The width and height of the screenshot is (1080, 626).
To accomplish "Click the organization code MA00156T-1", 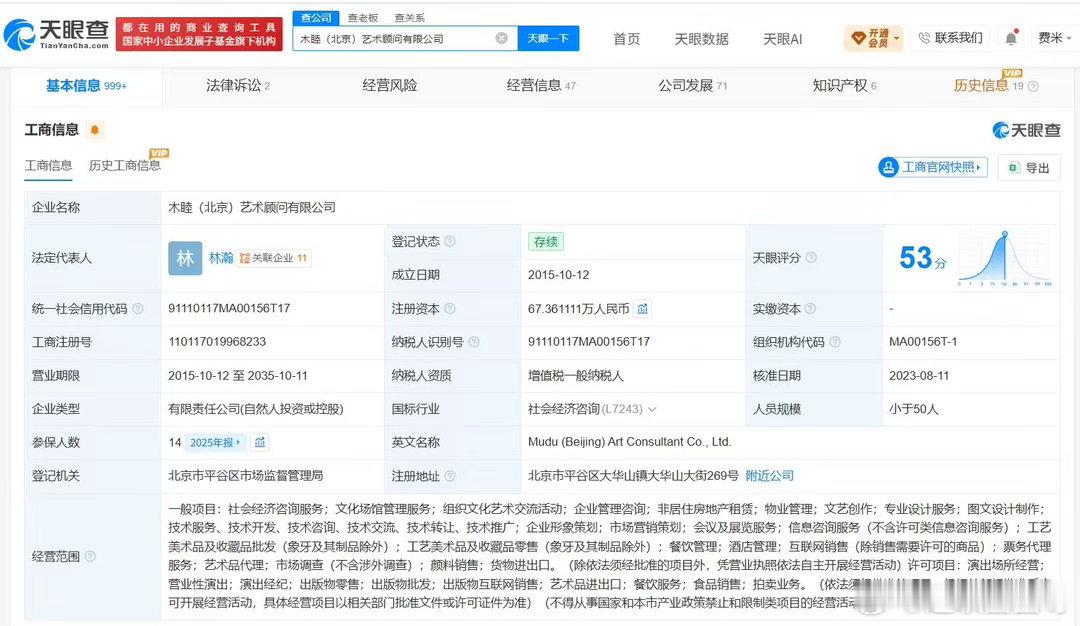I will (923, 342).
